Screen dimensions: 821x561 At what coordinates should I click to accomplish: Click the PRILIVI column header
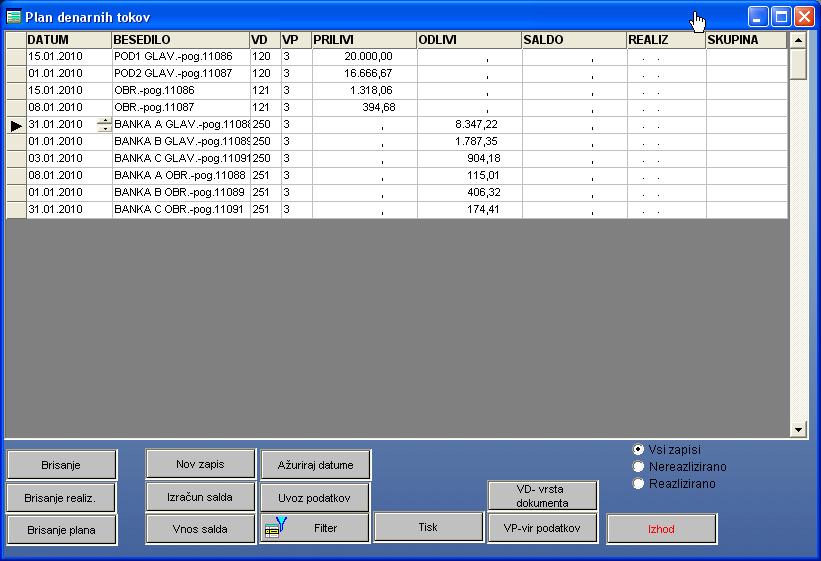click(364, 40)
